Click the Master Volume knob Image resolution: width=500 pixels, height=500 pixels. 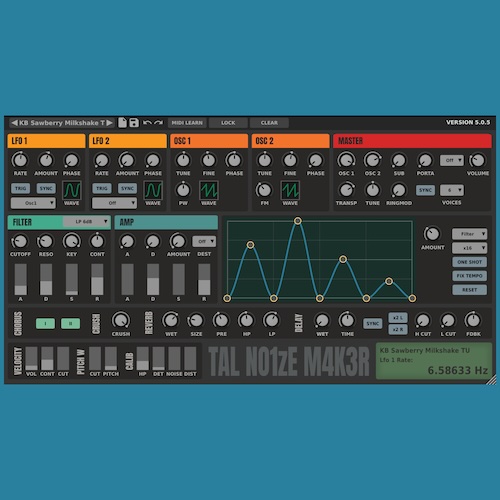478,160
